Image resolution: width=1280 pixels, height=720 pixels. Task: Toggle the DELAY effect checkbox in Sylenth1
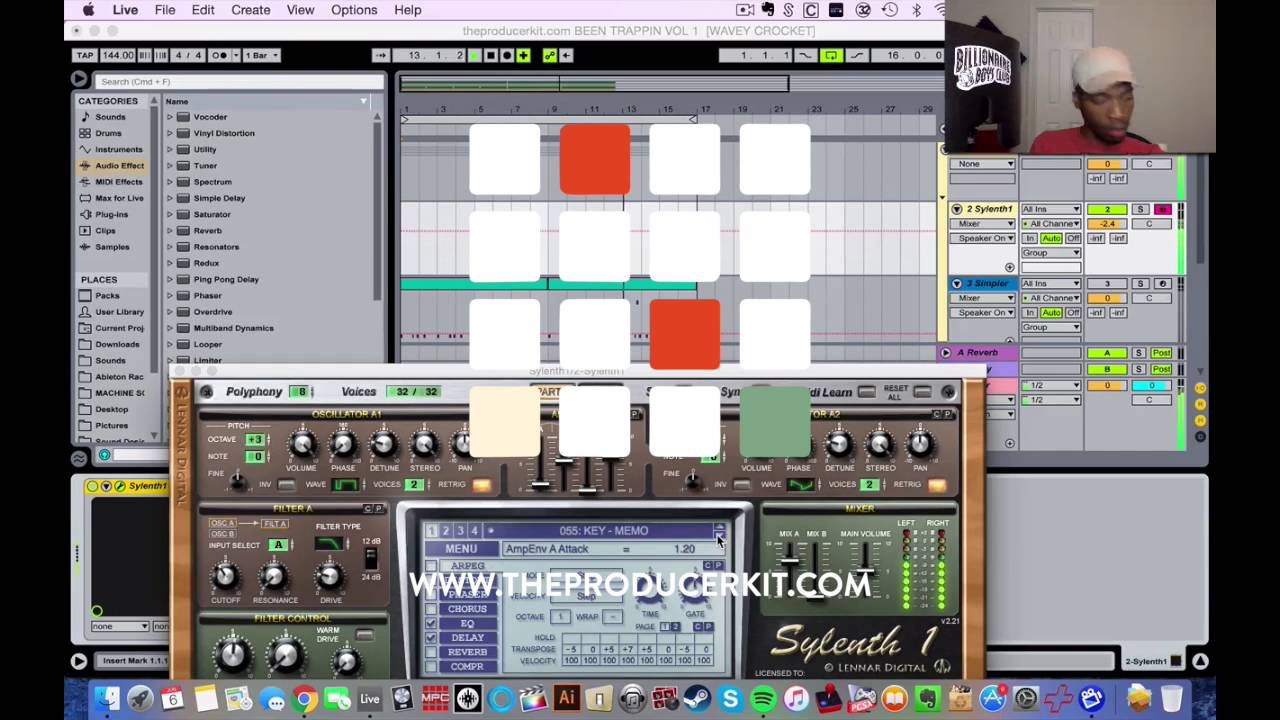click(x=431, y=637)
